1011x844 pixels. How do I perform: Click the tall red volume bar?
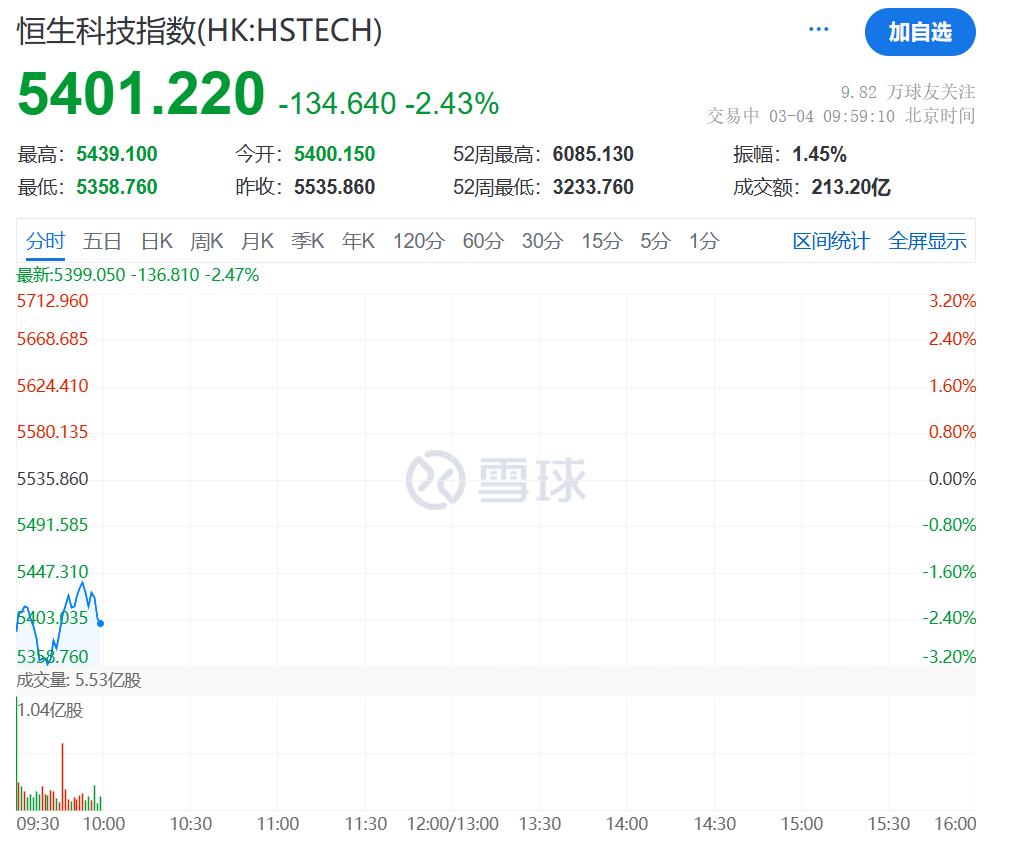[x=62, y=777]
